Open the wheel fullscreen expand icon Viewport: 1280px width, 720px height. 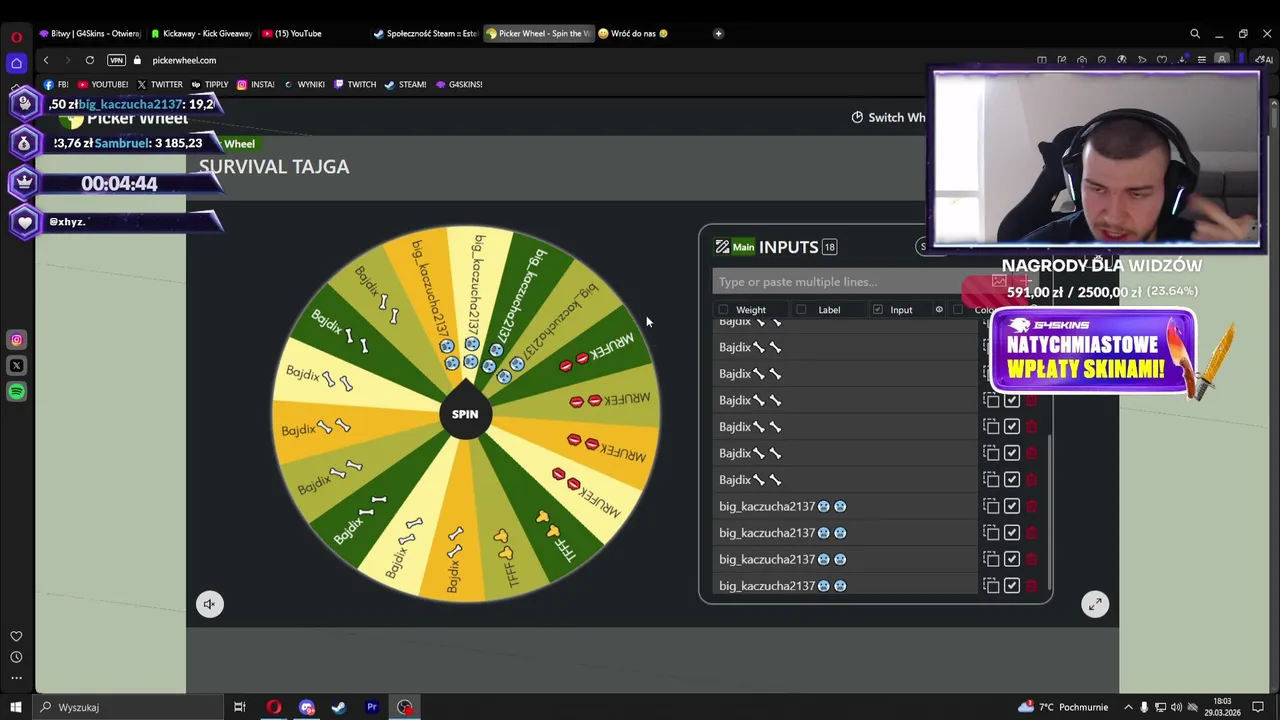tap(1095, 604)
